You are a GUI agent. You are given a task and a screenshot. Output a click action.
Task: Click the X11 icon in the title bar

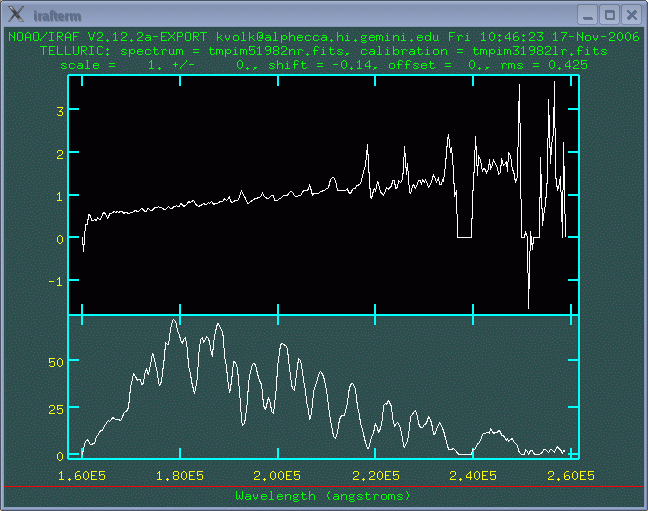pos(16,14)
